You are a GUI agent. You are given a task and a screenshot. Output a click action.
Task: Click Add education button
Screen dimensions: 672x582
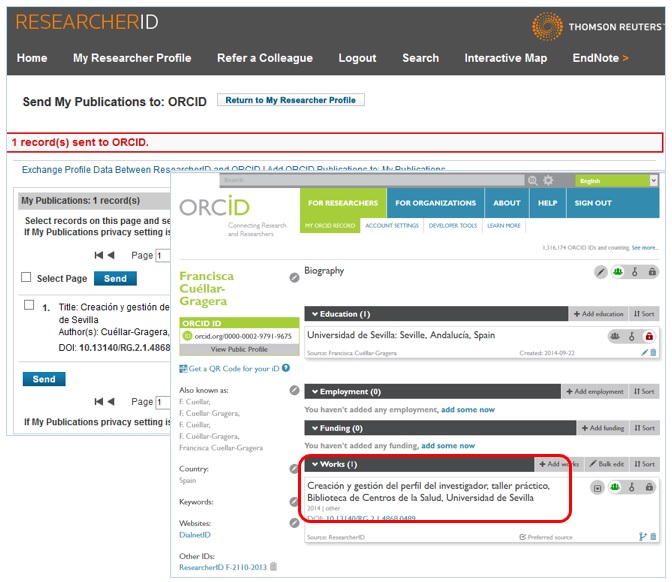coord(598,314)
